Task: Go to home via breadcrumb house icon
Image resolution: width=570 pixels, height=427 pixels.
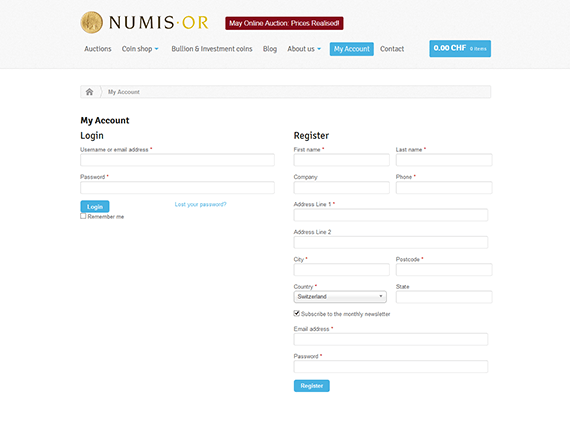Action: 89,92
